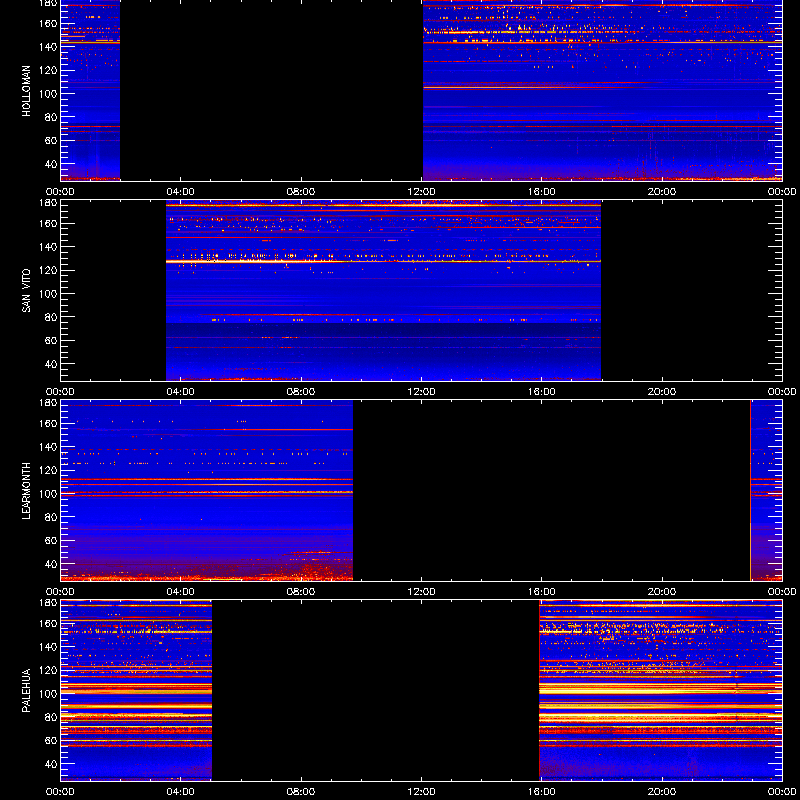This screenshot has height=800, width=800.
Task: Choose the 60 frequency tick on Learmonth axis
Action: coord(52,541)
